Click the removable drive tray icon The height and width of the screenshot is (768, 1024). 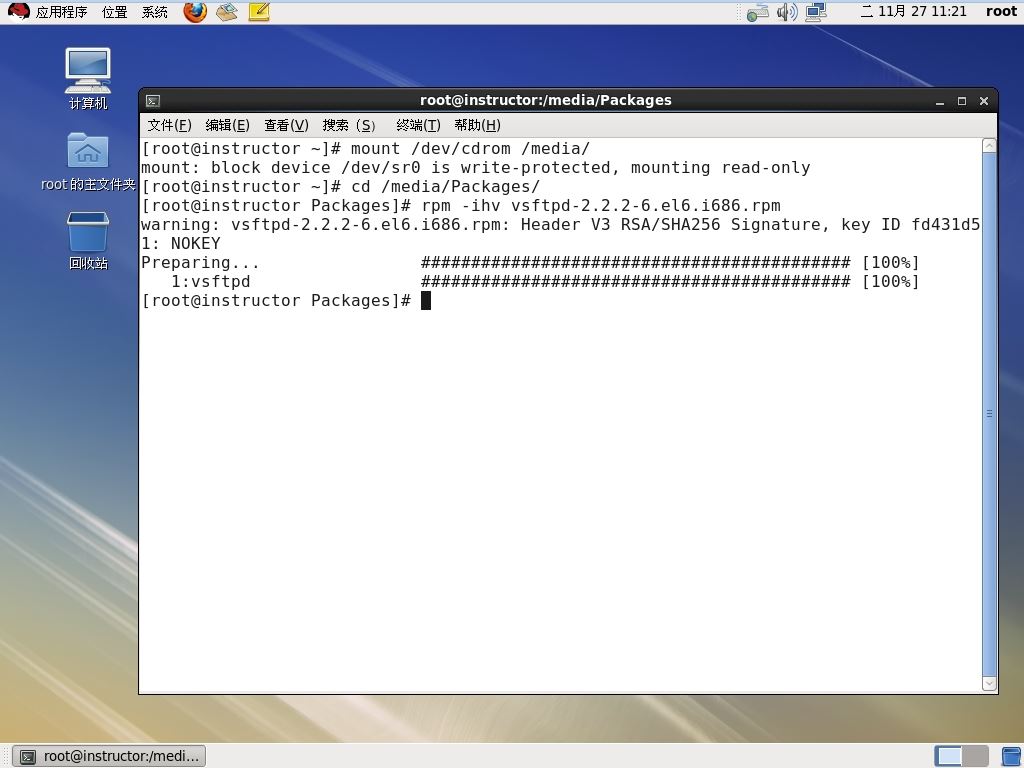pos(758,12)
